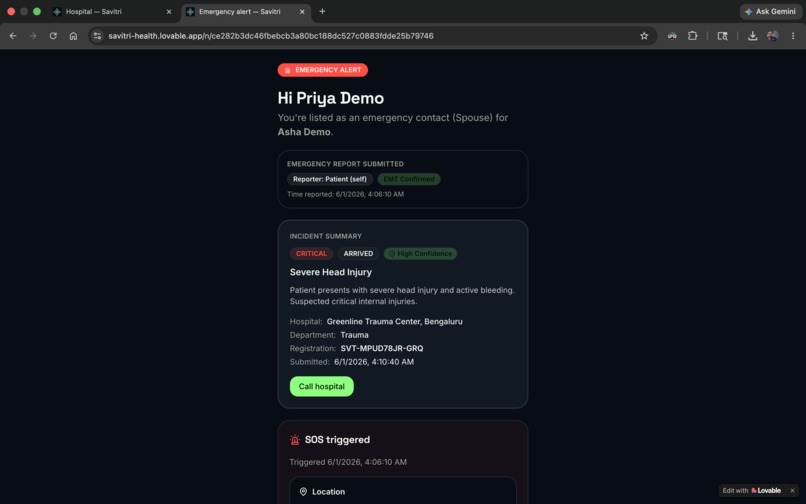Switch to the Hospital — Savitri tab
The image size is (806, 504).
click(112, 12)
